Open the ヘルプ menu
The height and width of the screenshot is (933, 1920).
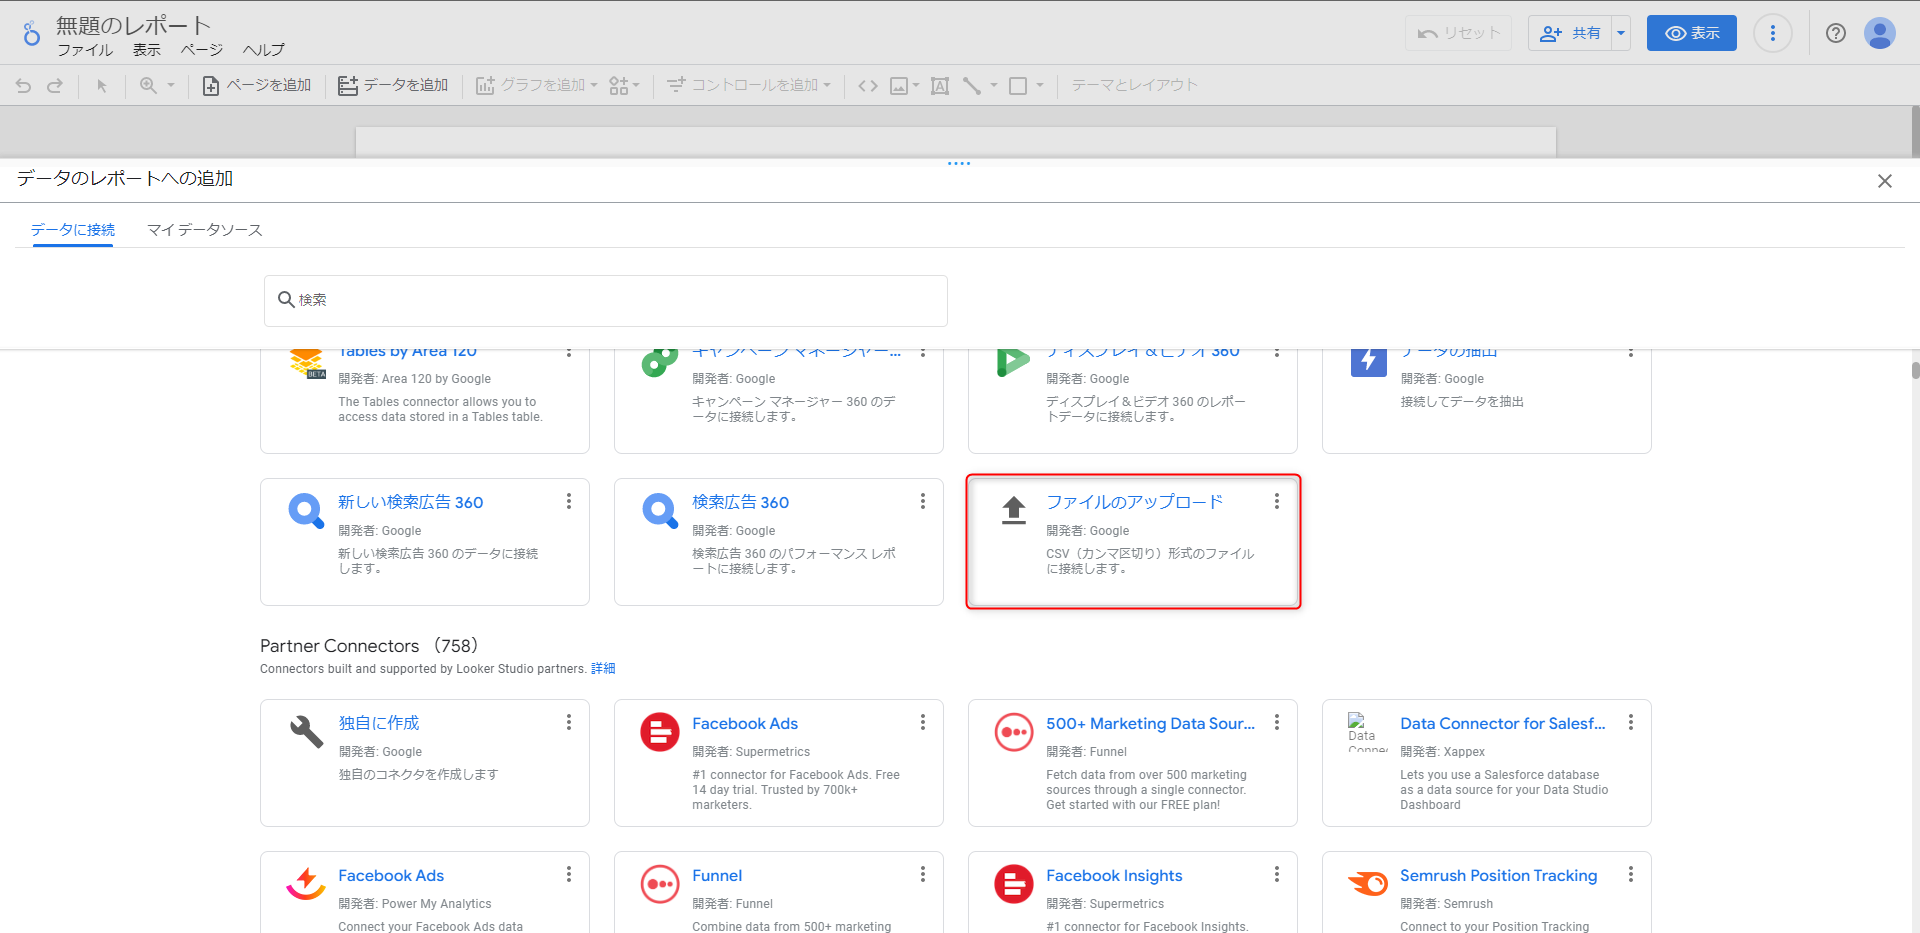click(x=264, y=50)
